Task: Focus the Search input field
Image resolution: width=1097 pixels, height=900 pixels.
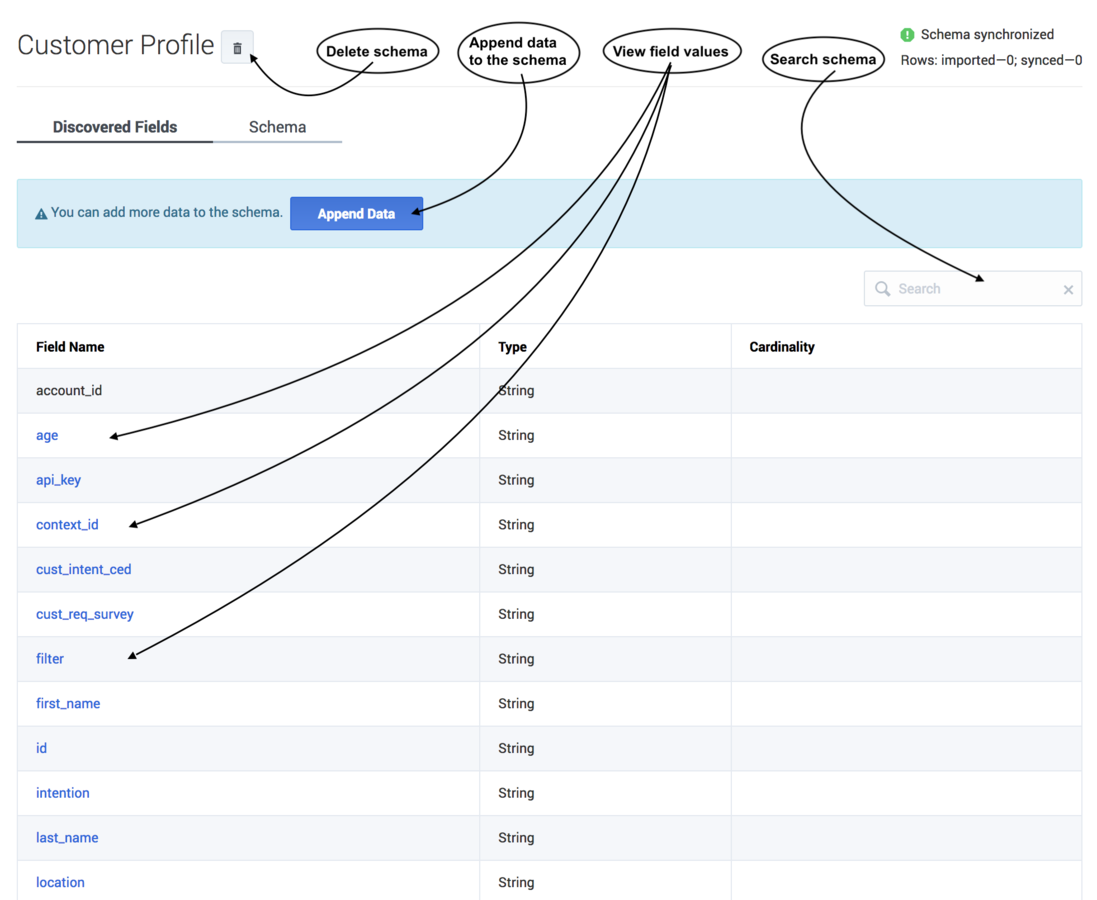Action: [x=972, y=288]
